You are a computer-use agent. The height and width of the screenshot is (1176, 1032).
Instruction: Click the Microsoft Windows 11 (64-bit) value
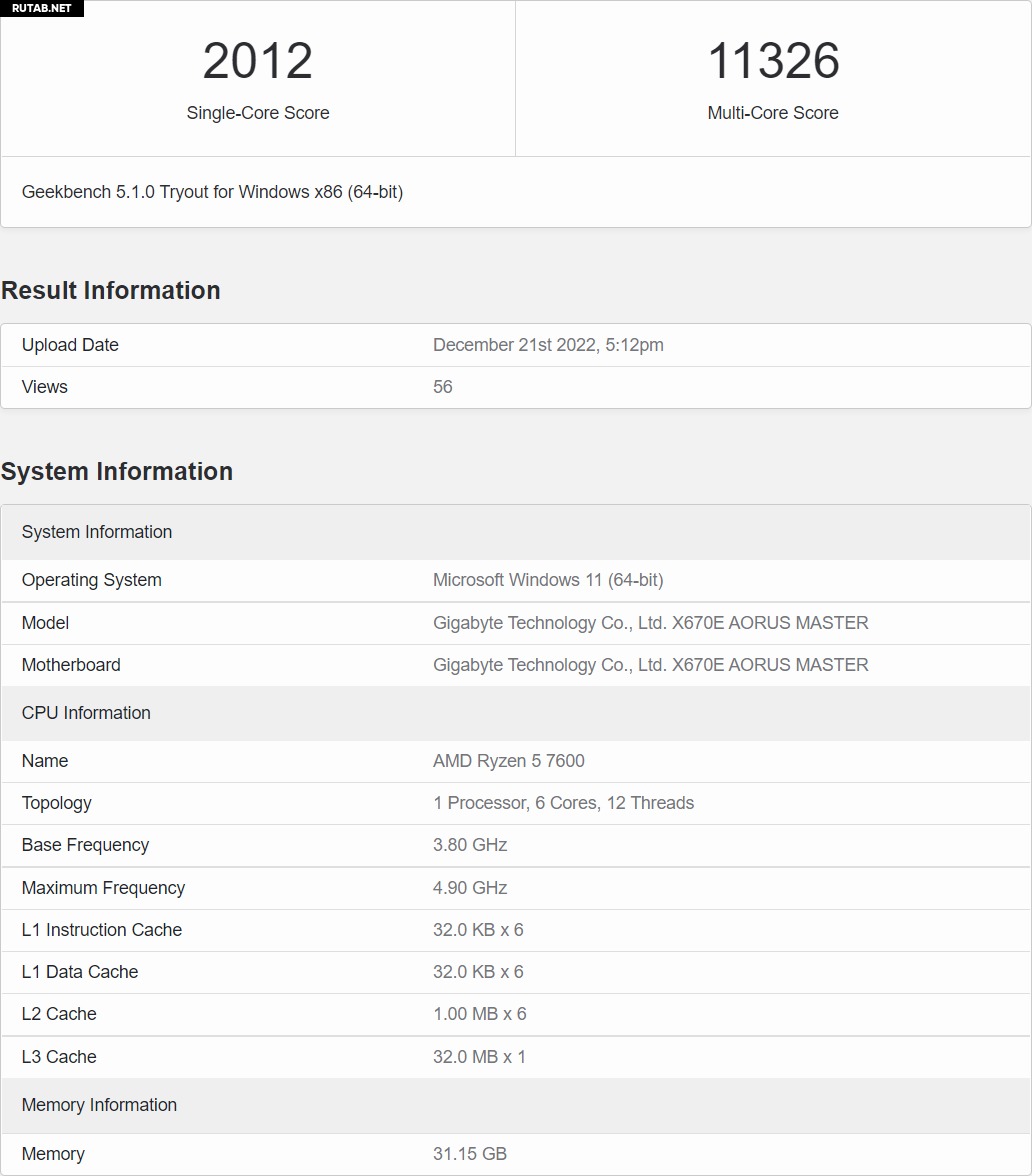(x=548, y=580)
